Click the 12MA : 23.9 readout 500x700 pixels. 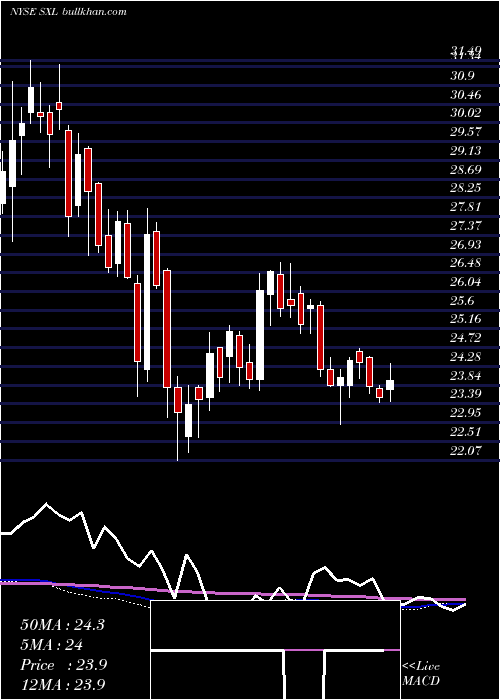(63, 685)
